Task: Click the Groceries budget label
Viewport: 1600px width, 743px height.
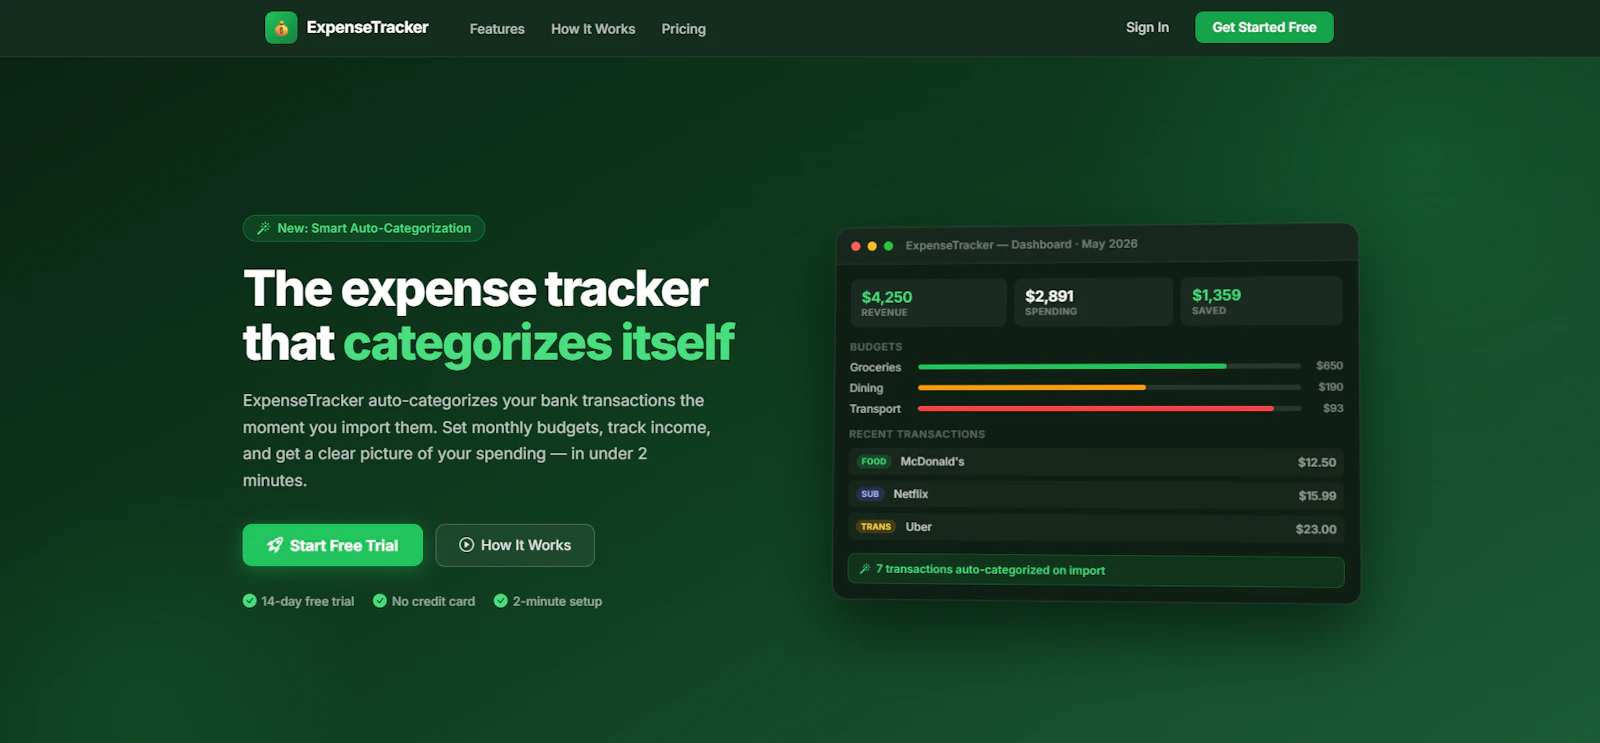Action: coord(875,367)
